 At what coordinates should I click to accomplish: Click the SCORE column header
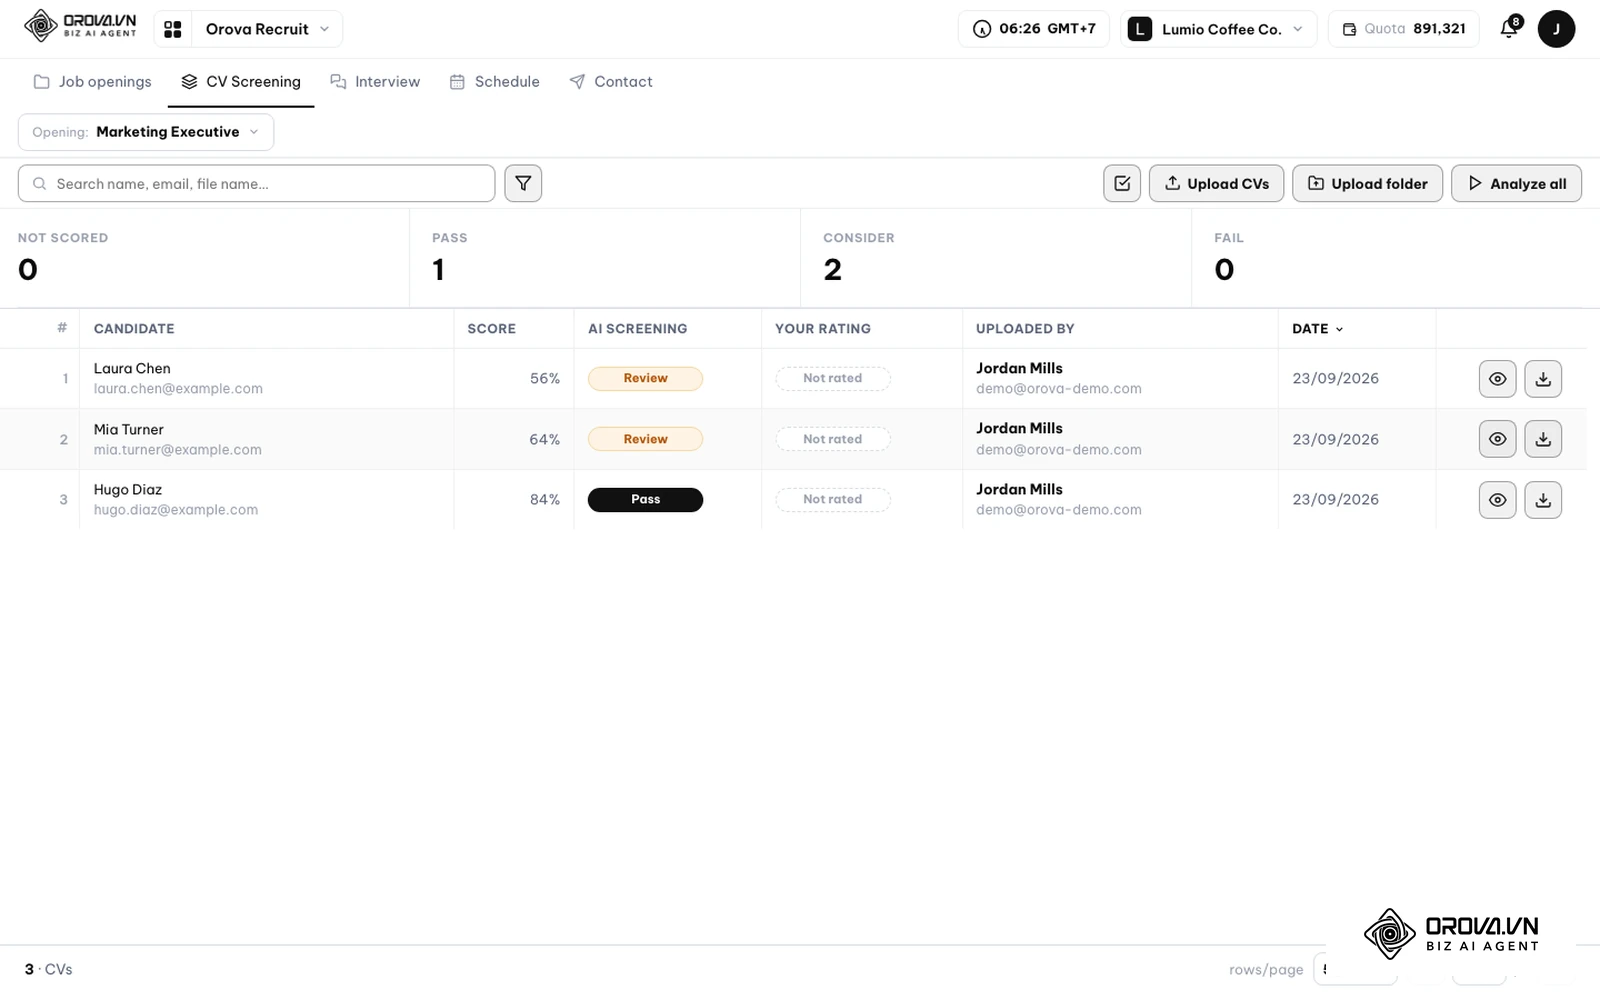click(x=491, y=329)
